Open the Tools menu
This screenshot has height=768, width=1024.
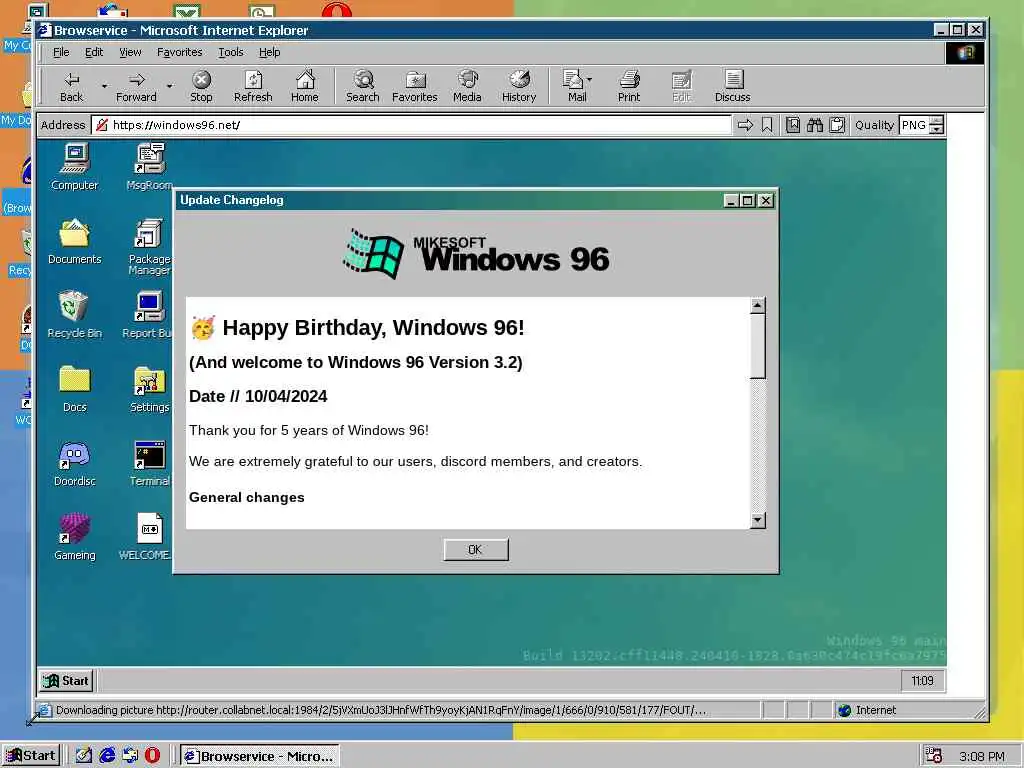(x=231, y=52)
